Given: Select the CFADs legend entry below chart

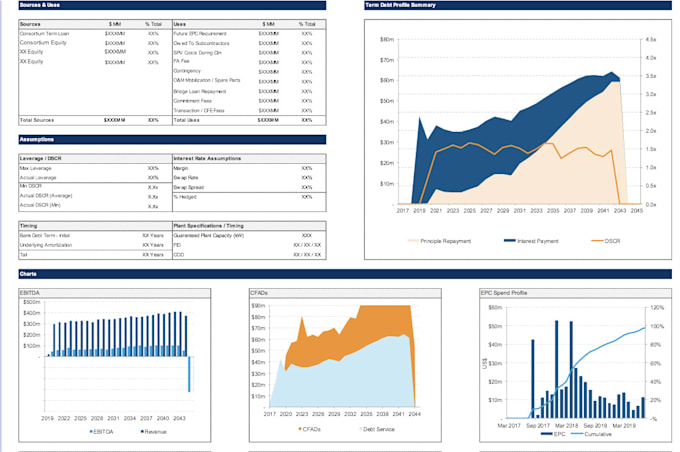Looking at the screenshot, I should coord(310,429).
